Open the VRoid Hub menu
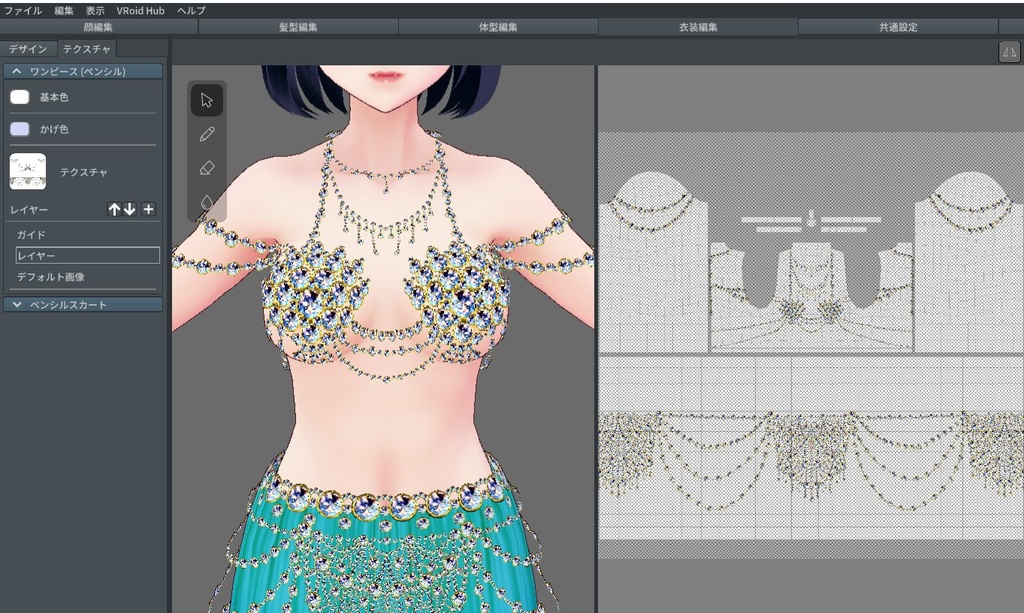The image size is (1024, 613). tap(139, 10)
